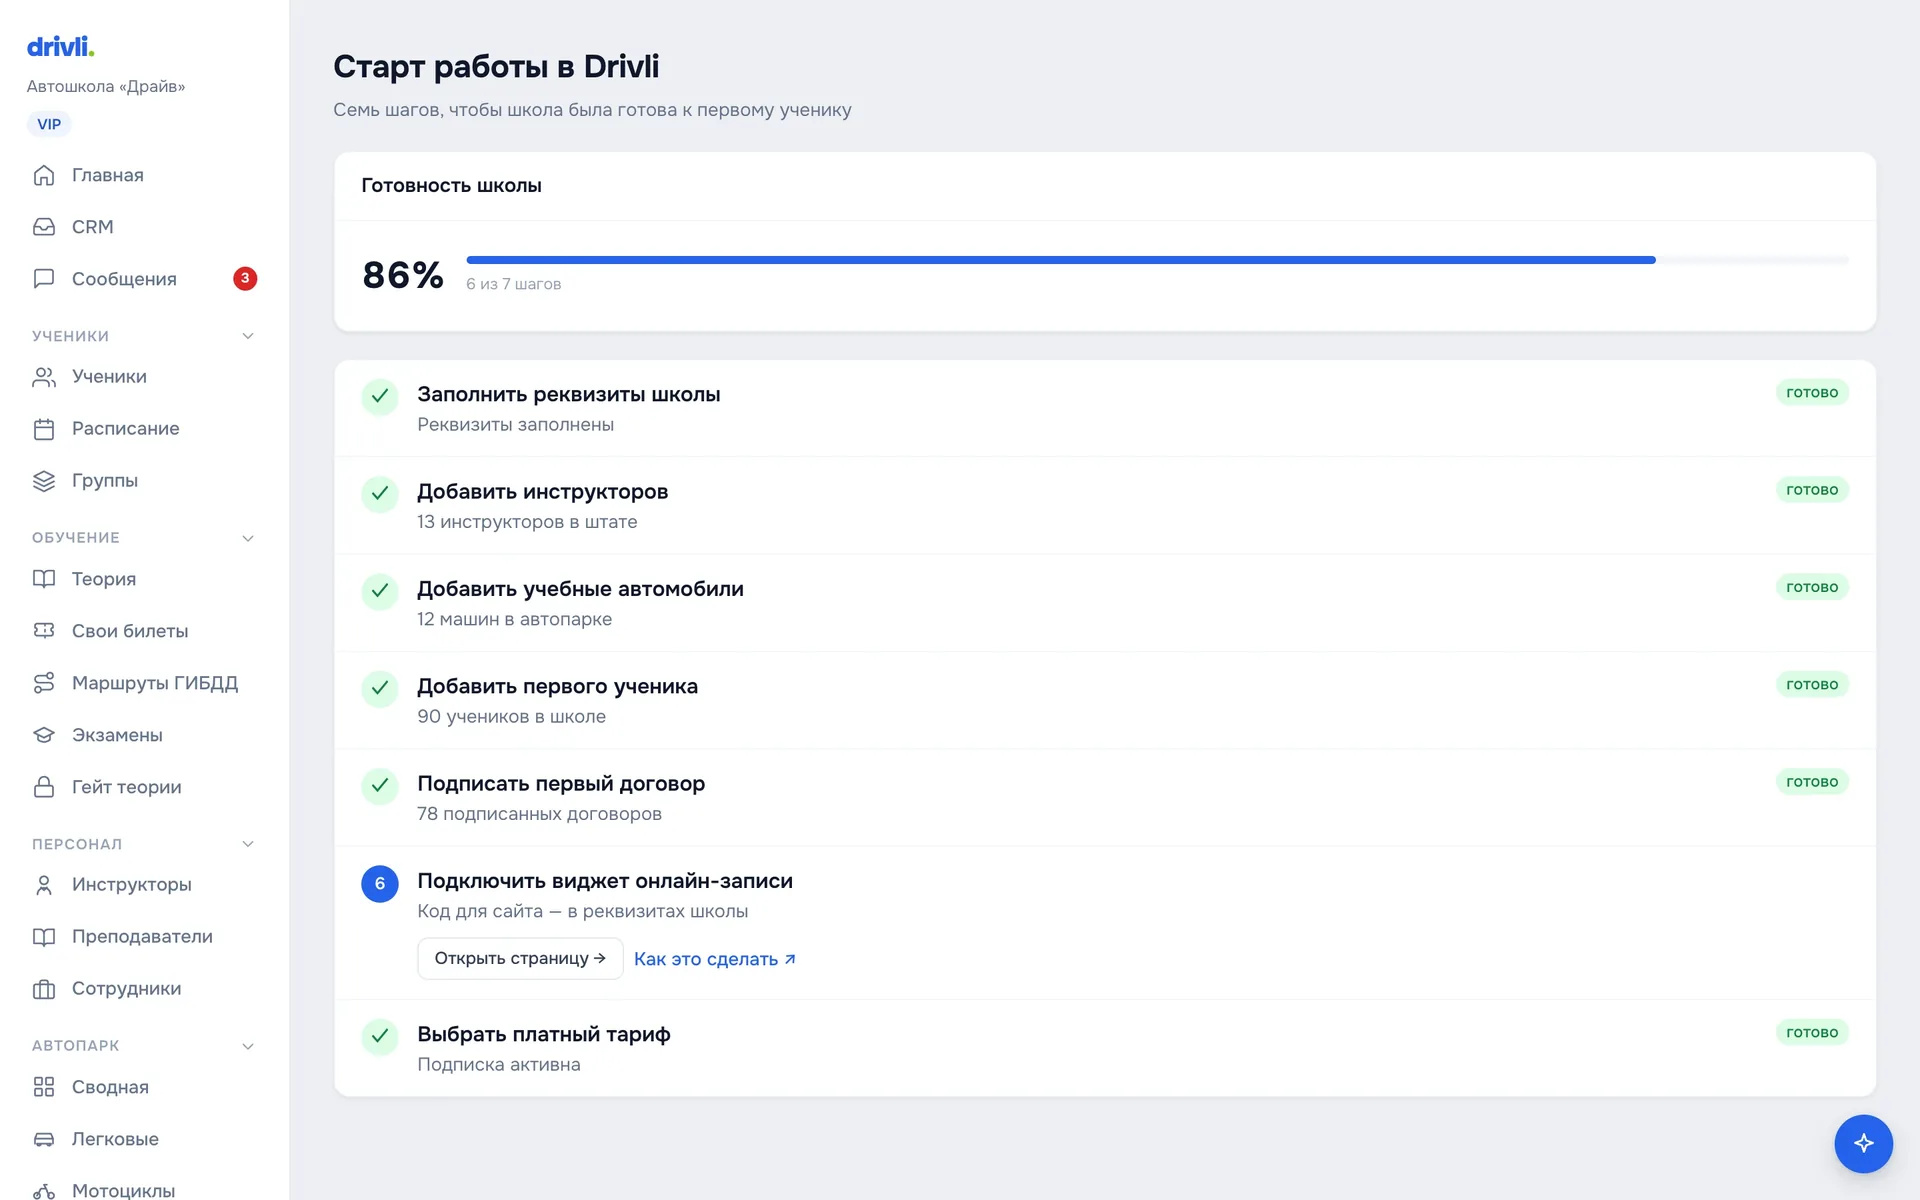
Task: Click the Свои билеты ticket icon
Action: tap(44, 631)
